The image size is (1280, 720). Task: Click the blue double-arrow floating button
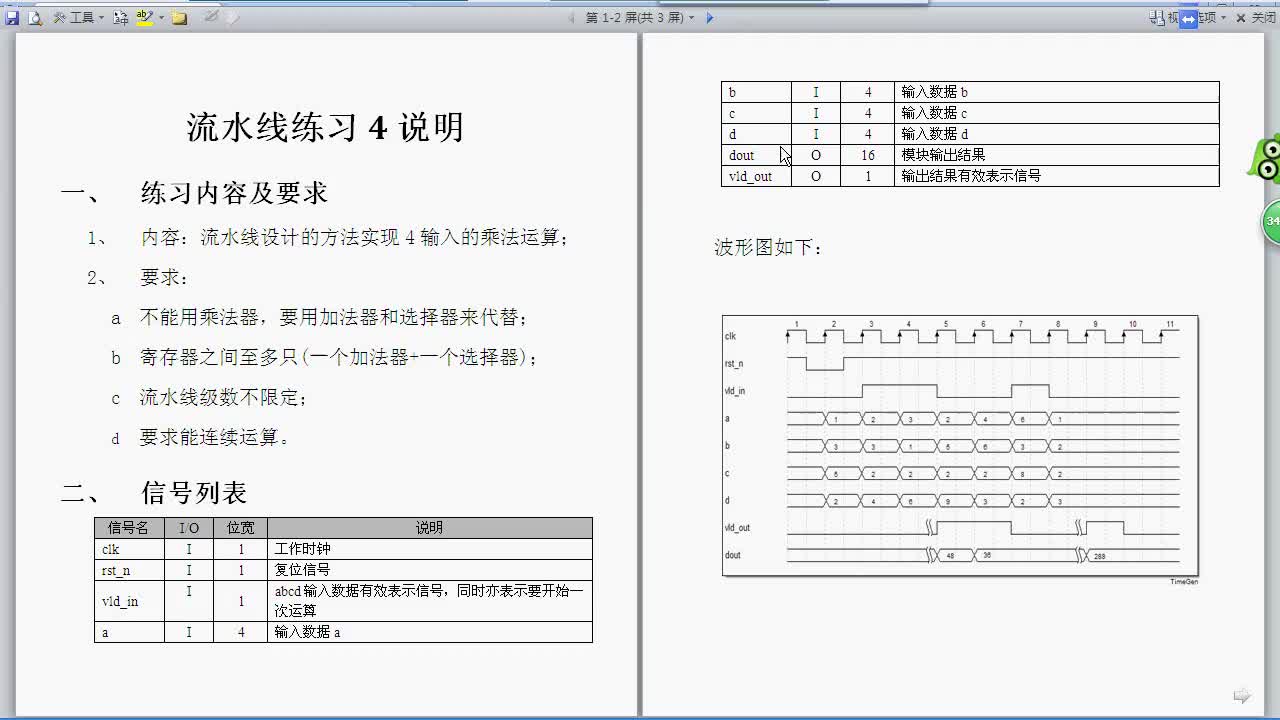click(1188, 19)
